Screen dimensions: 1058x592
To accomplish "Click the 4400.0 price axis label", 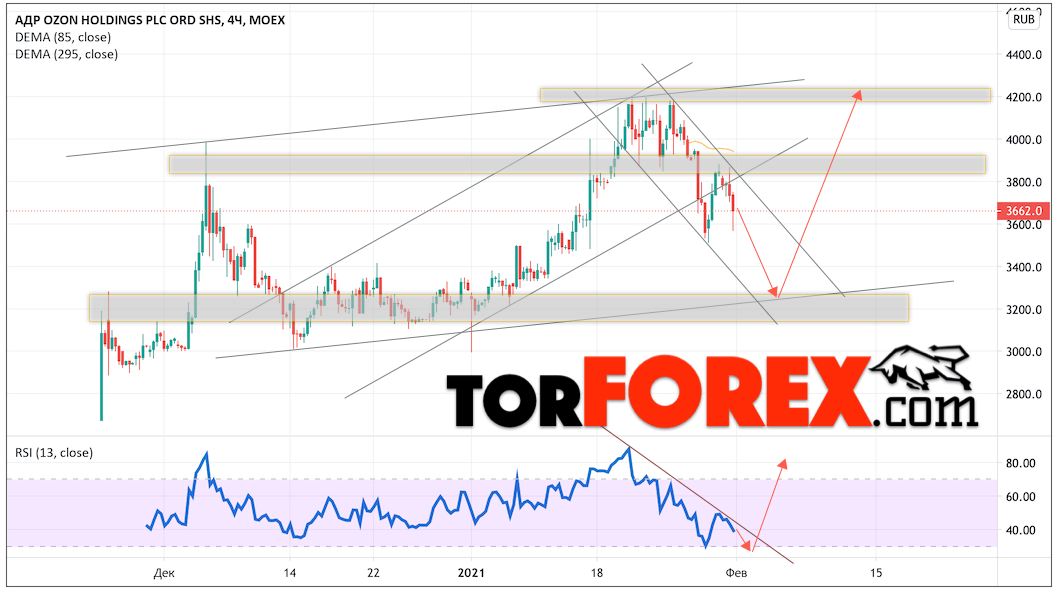I will [x=1024, y=55].
